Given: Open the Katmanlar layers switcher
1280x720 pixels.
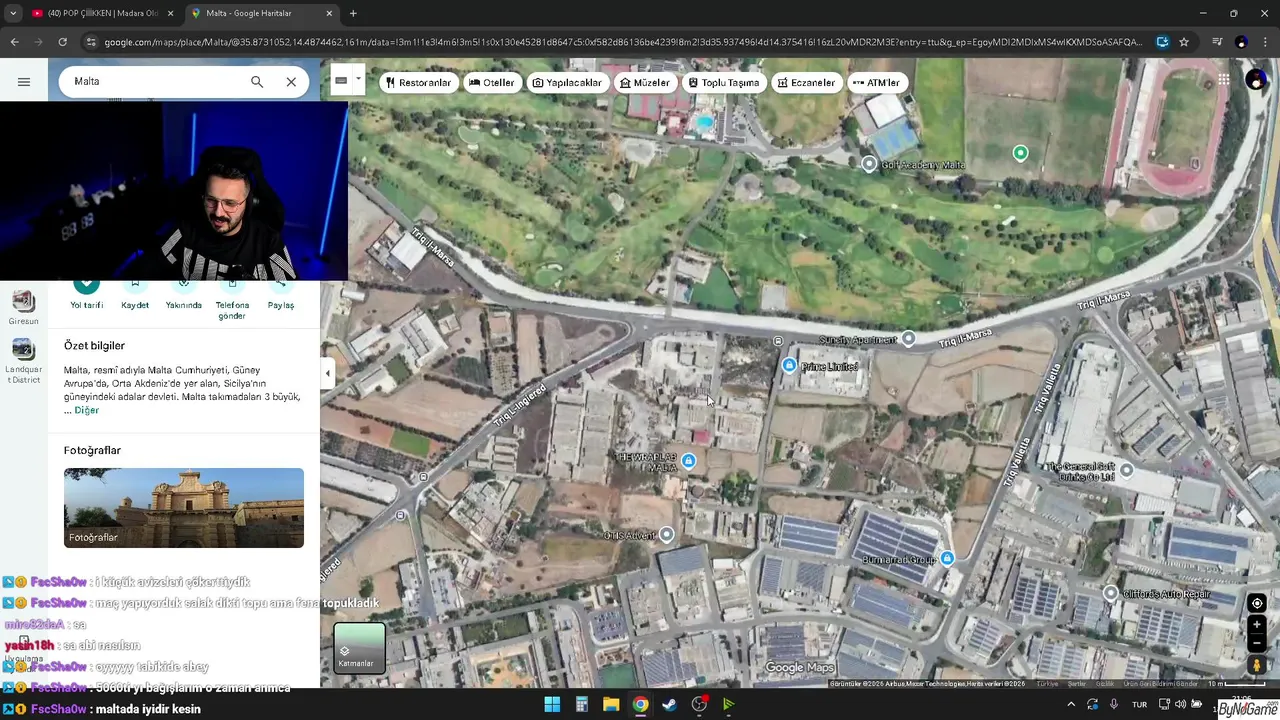Looking at the screenshot, I should [359, 647].
